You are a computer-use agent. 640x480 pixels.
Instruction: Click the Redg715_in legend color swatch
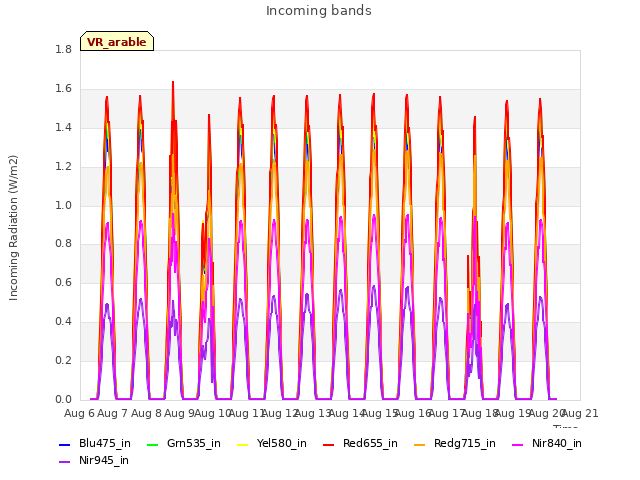coord(420,444)
